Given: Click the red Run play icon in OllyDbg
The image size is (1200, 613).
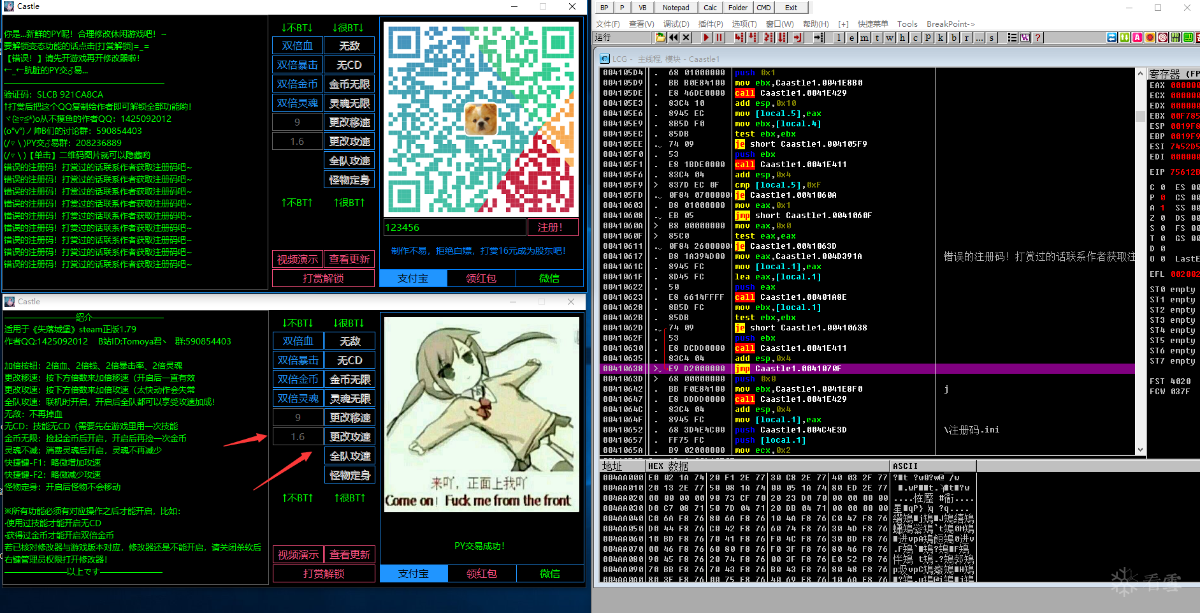Looking at the screenshot, I should point(706,37).
